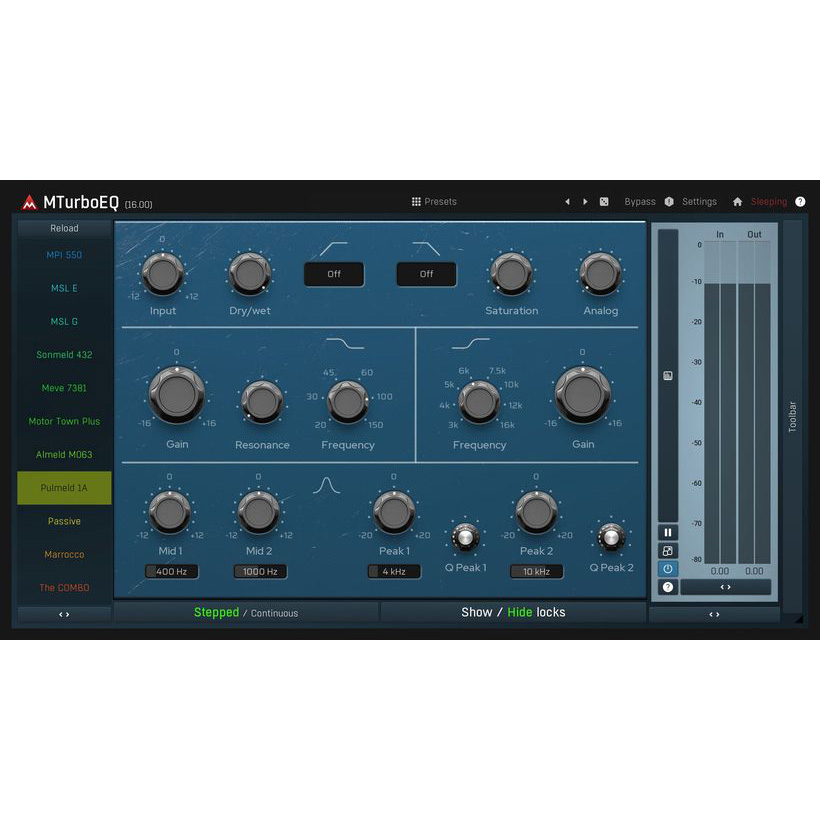This screenshot has width=820, height=820.
Task: Choose Hide locks option
Action: tap(520, 612)
